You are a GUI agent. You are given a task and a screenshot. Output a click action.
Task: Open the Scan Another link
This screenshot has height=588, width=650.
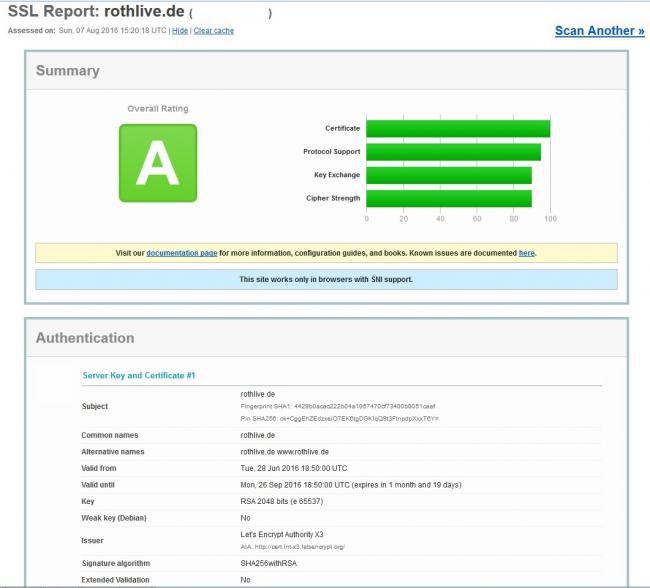[x=599, y=31]
